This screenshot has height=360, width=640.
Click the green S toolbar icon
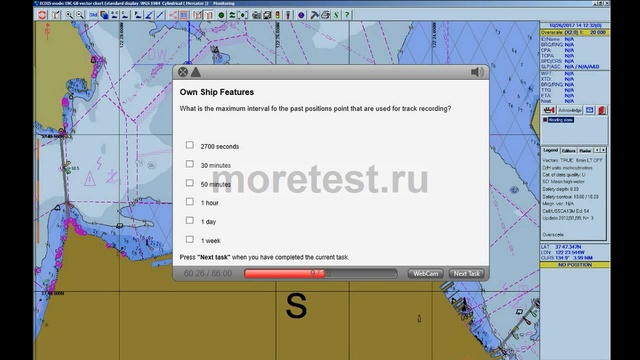(x=336, y=15)
